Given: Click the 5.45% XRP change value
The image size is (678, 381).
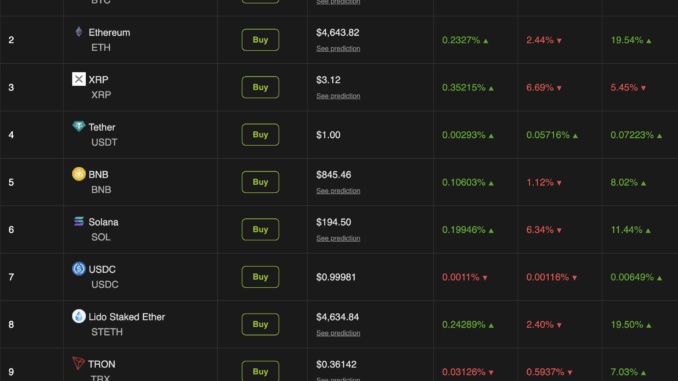Looking at the screenshot, I should point(624,88).
